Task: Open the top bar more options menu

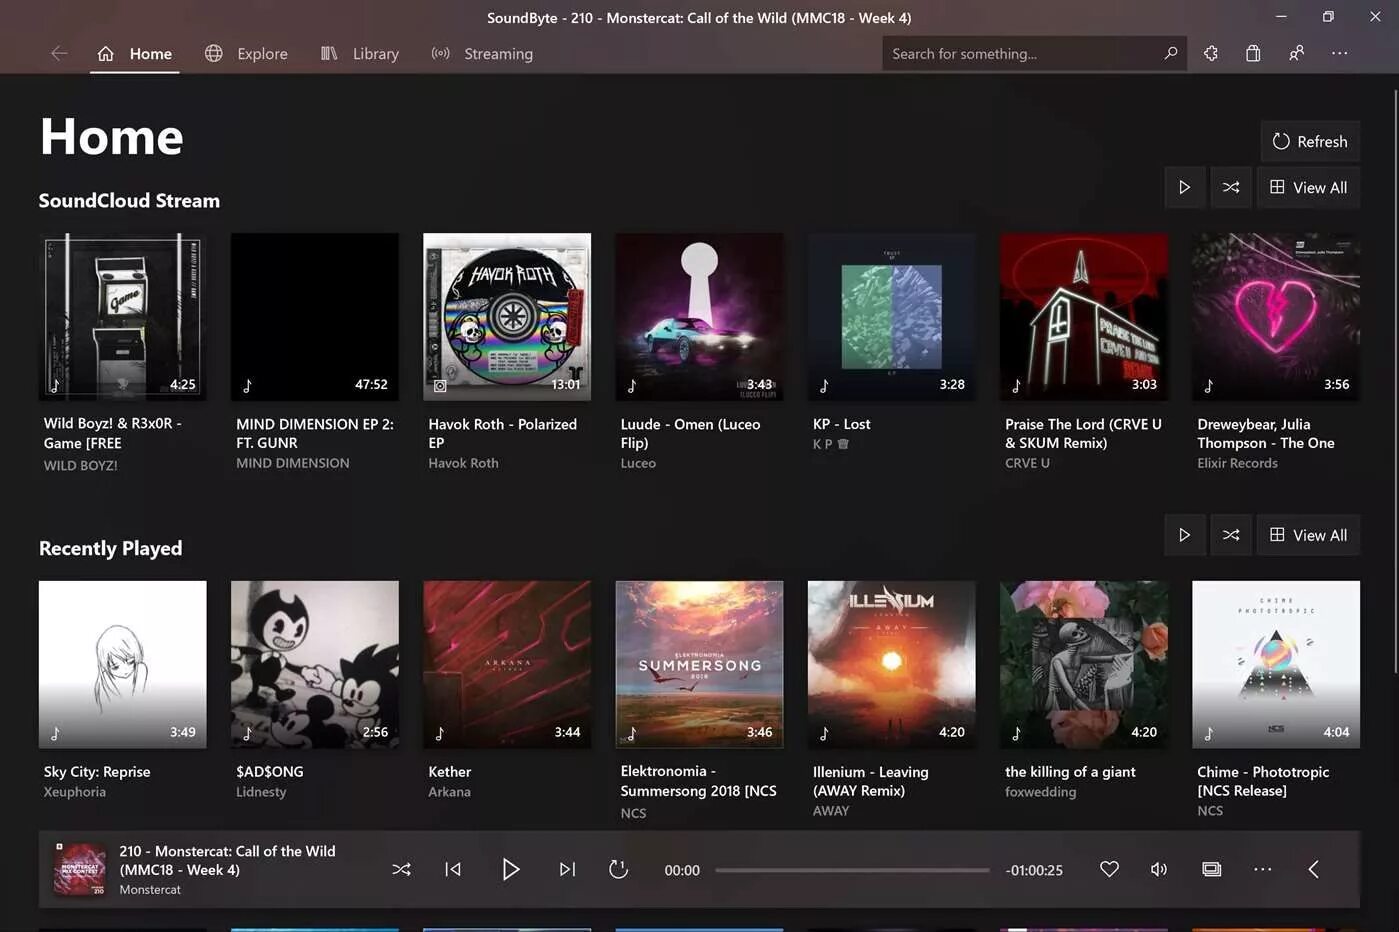Action: [1339, 53]
